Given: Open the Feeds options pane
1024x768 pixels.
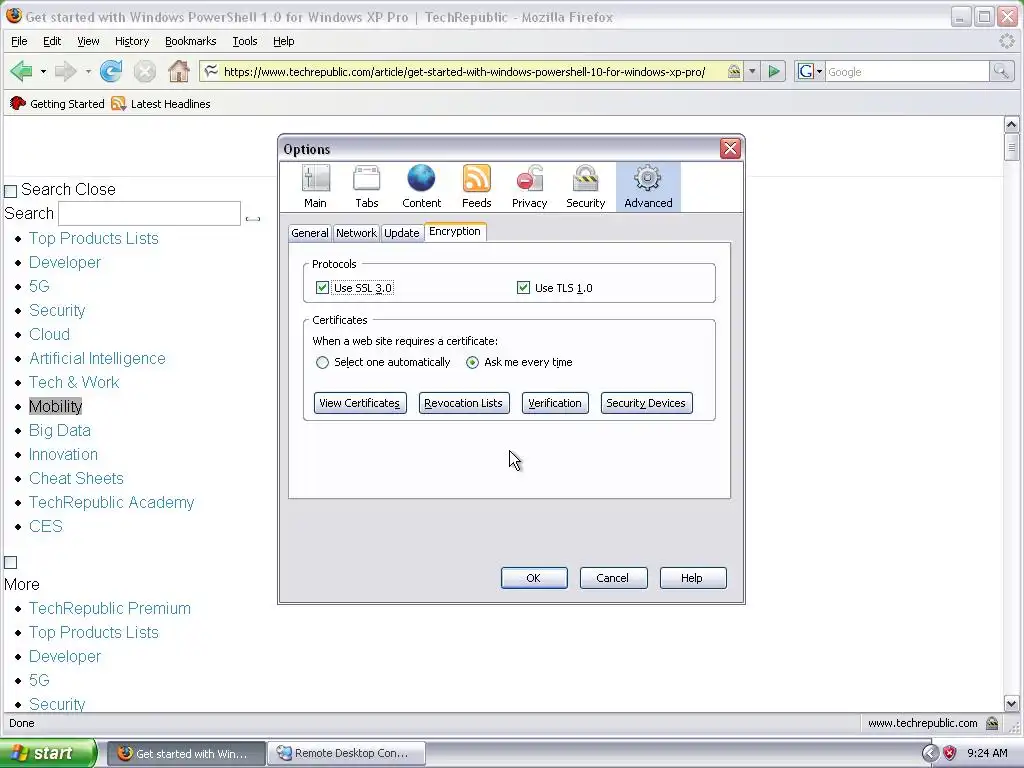Looking at the screenshot, I should (x=477, y=187).
